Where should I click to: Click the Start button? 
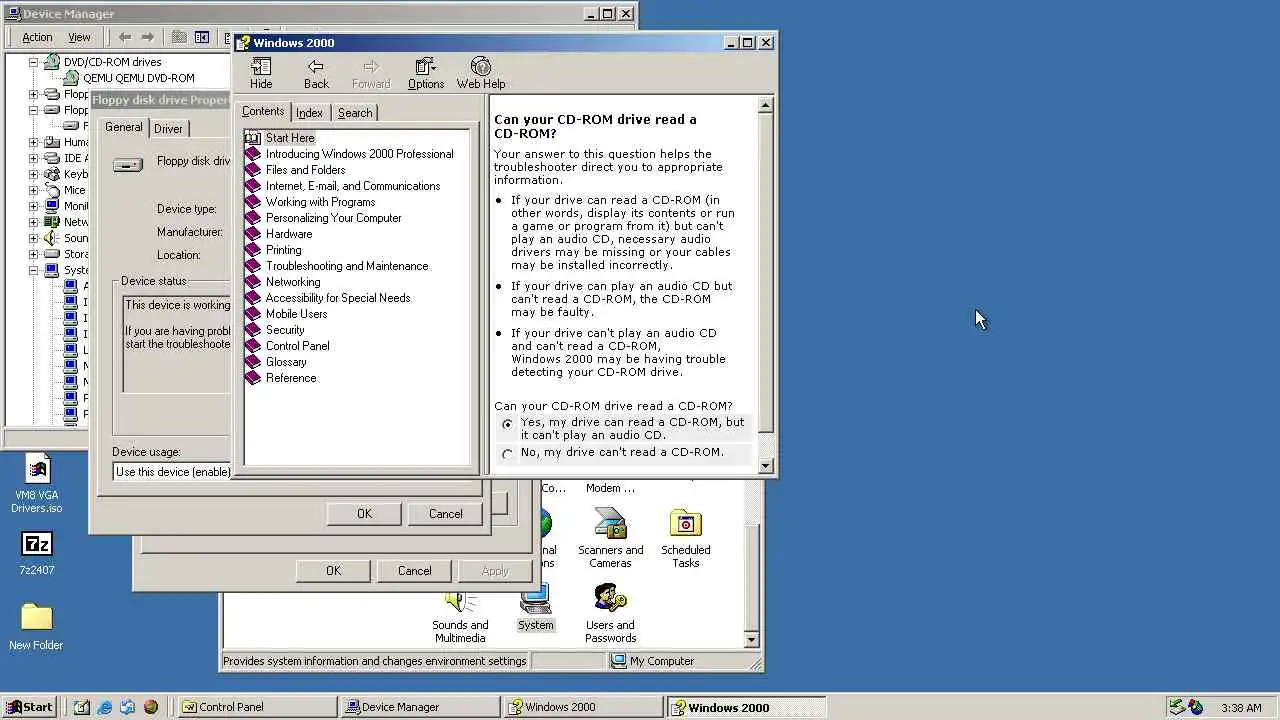click(29, 707)
